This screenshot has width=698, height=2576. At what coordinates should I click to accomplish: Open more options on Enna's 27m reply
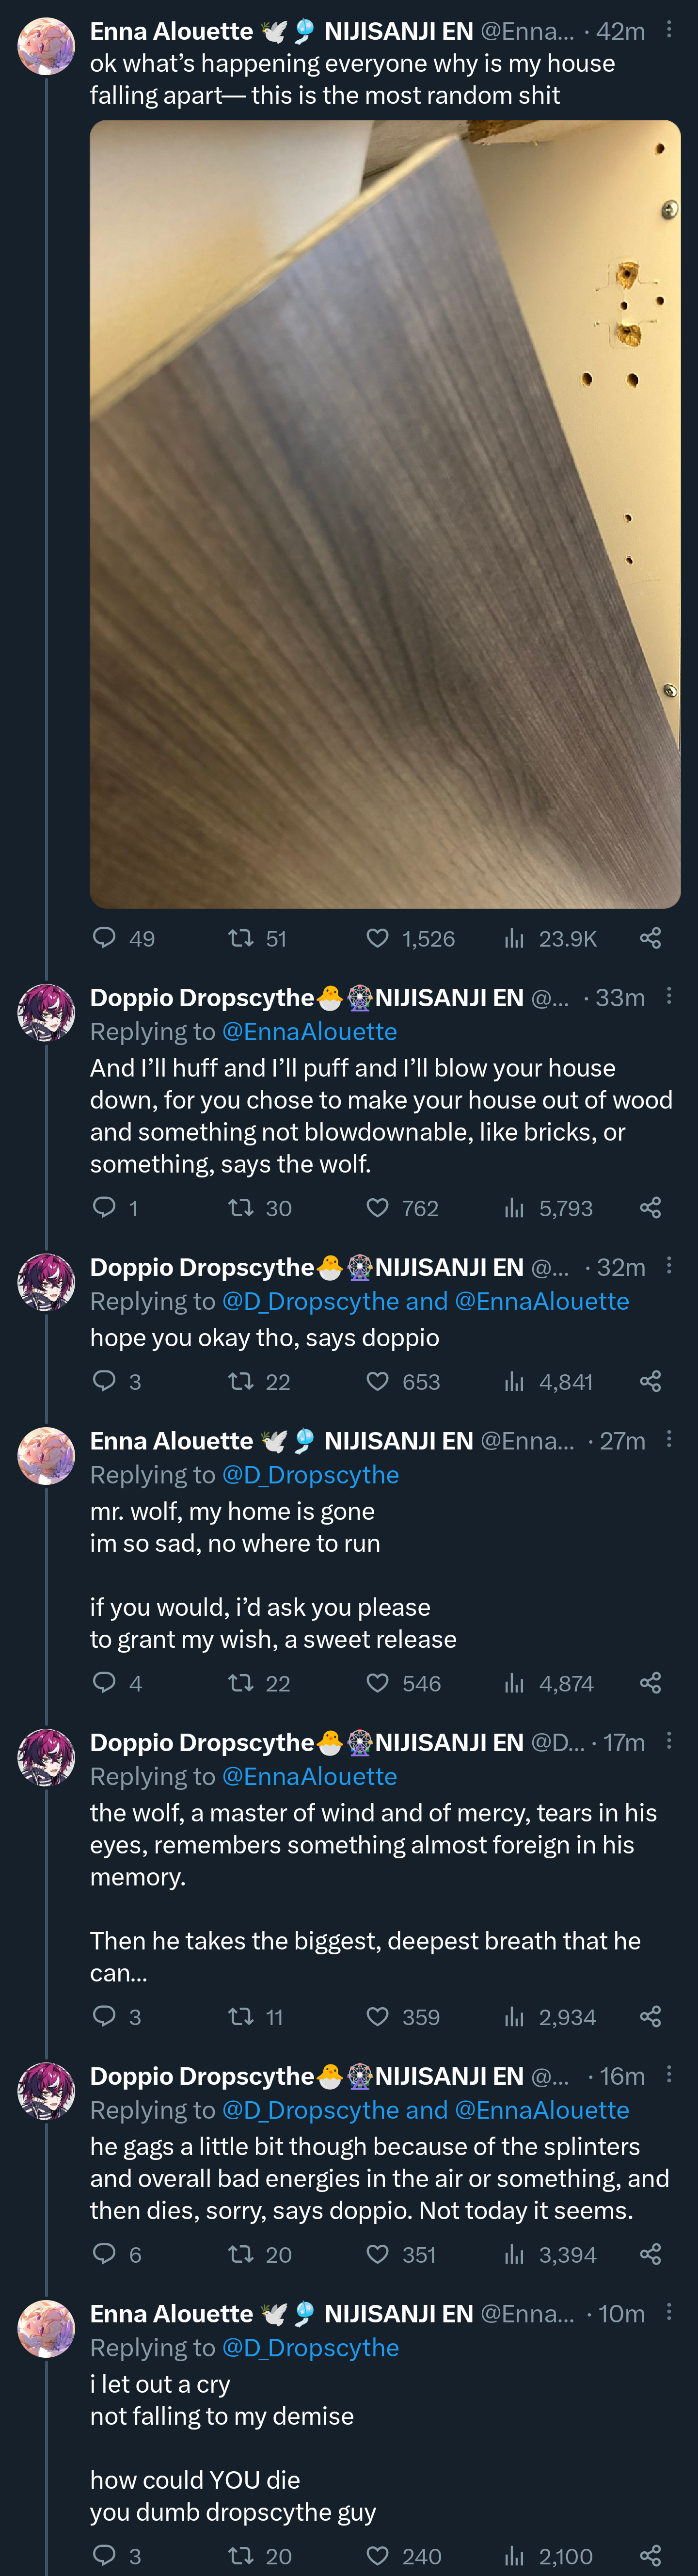[669, 1439]
